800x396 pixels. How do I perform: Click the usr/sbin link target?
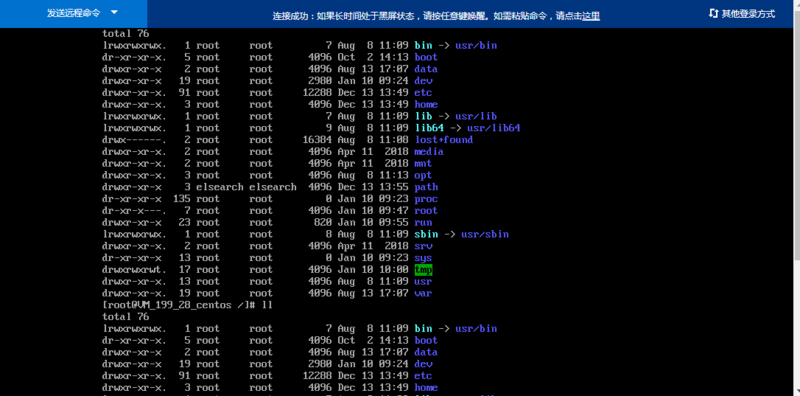(x=485, y=234)
